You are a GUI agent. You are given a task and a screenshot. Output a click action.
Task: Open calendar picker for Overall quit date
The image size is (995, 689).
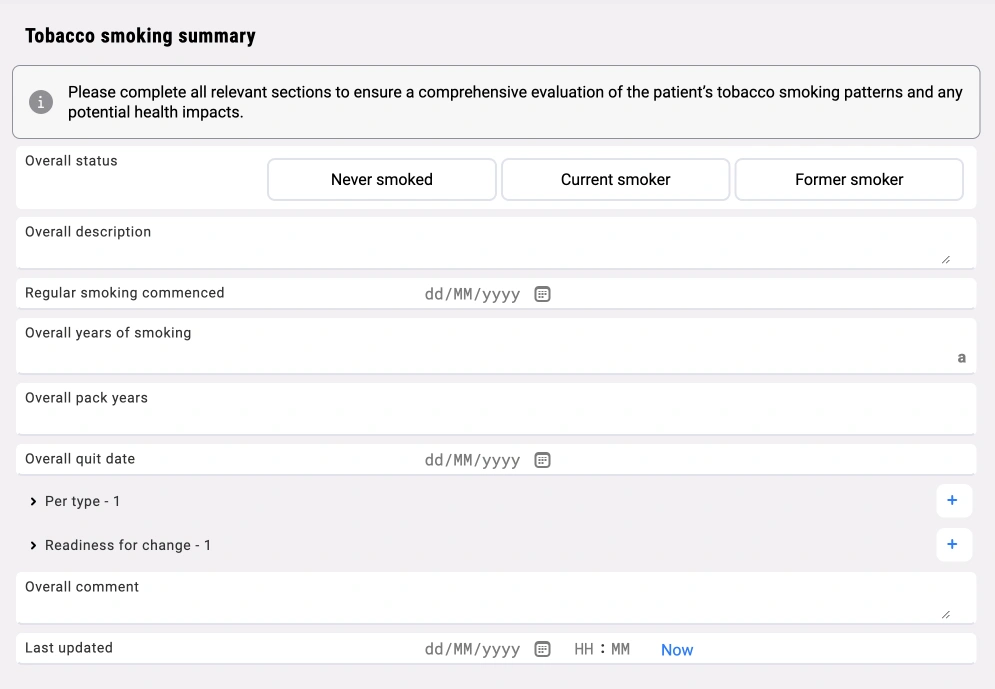[542, 460]
